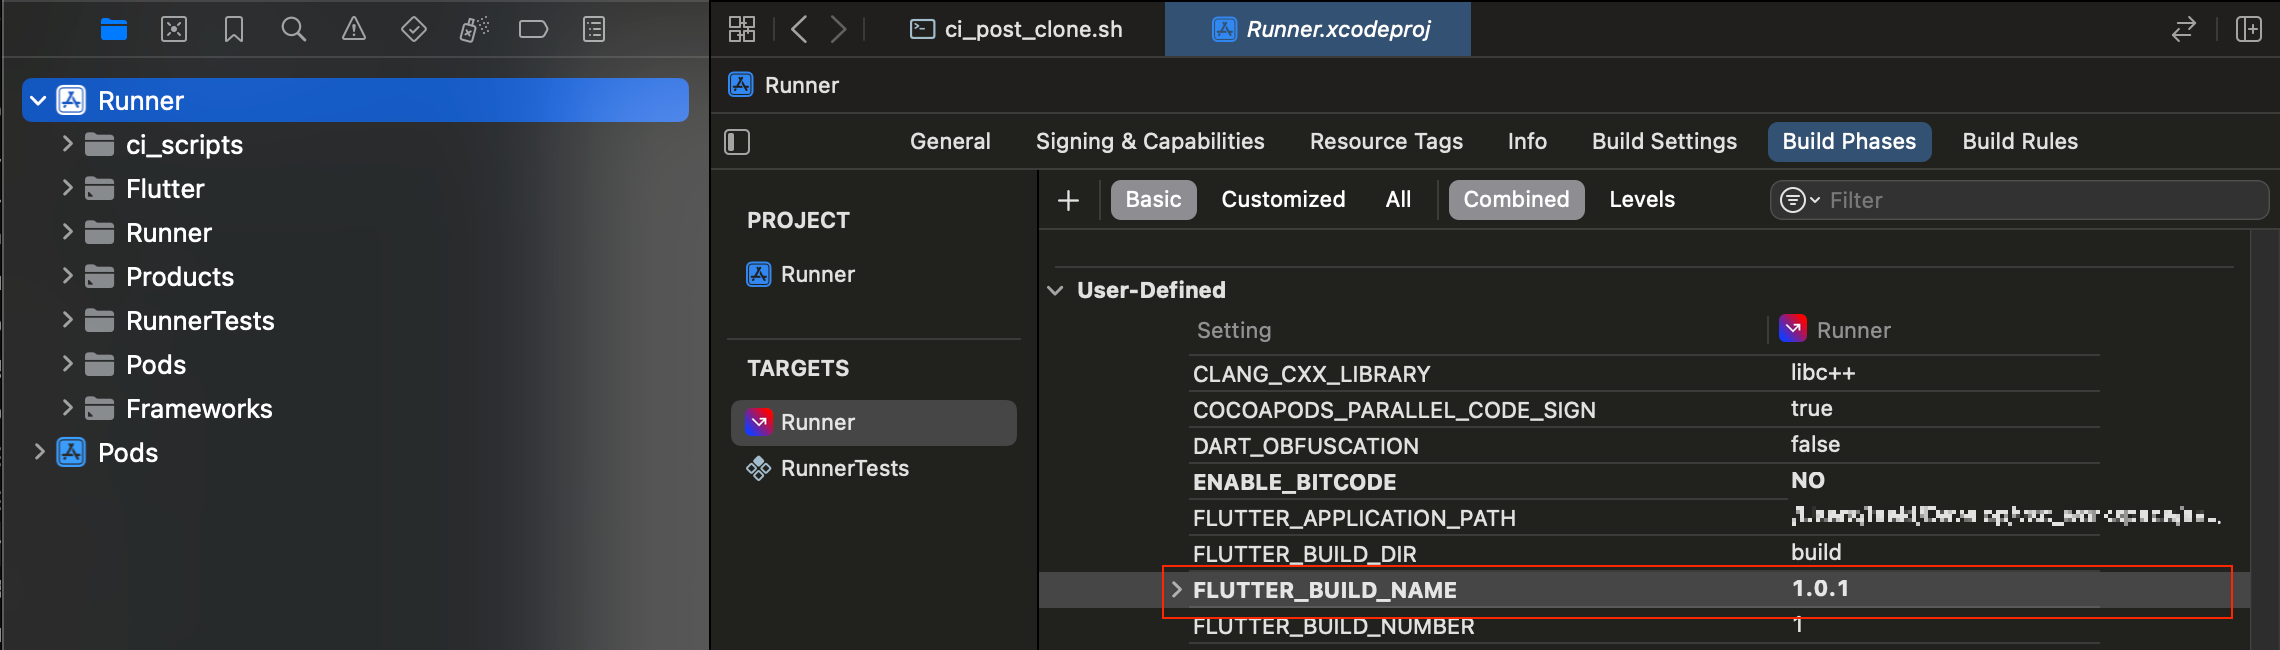Open the Source Control navigator icon
Screen dimensions: 2280x650
pos(174,30)
